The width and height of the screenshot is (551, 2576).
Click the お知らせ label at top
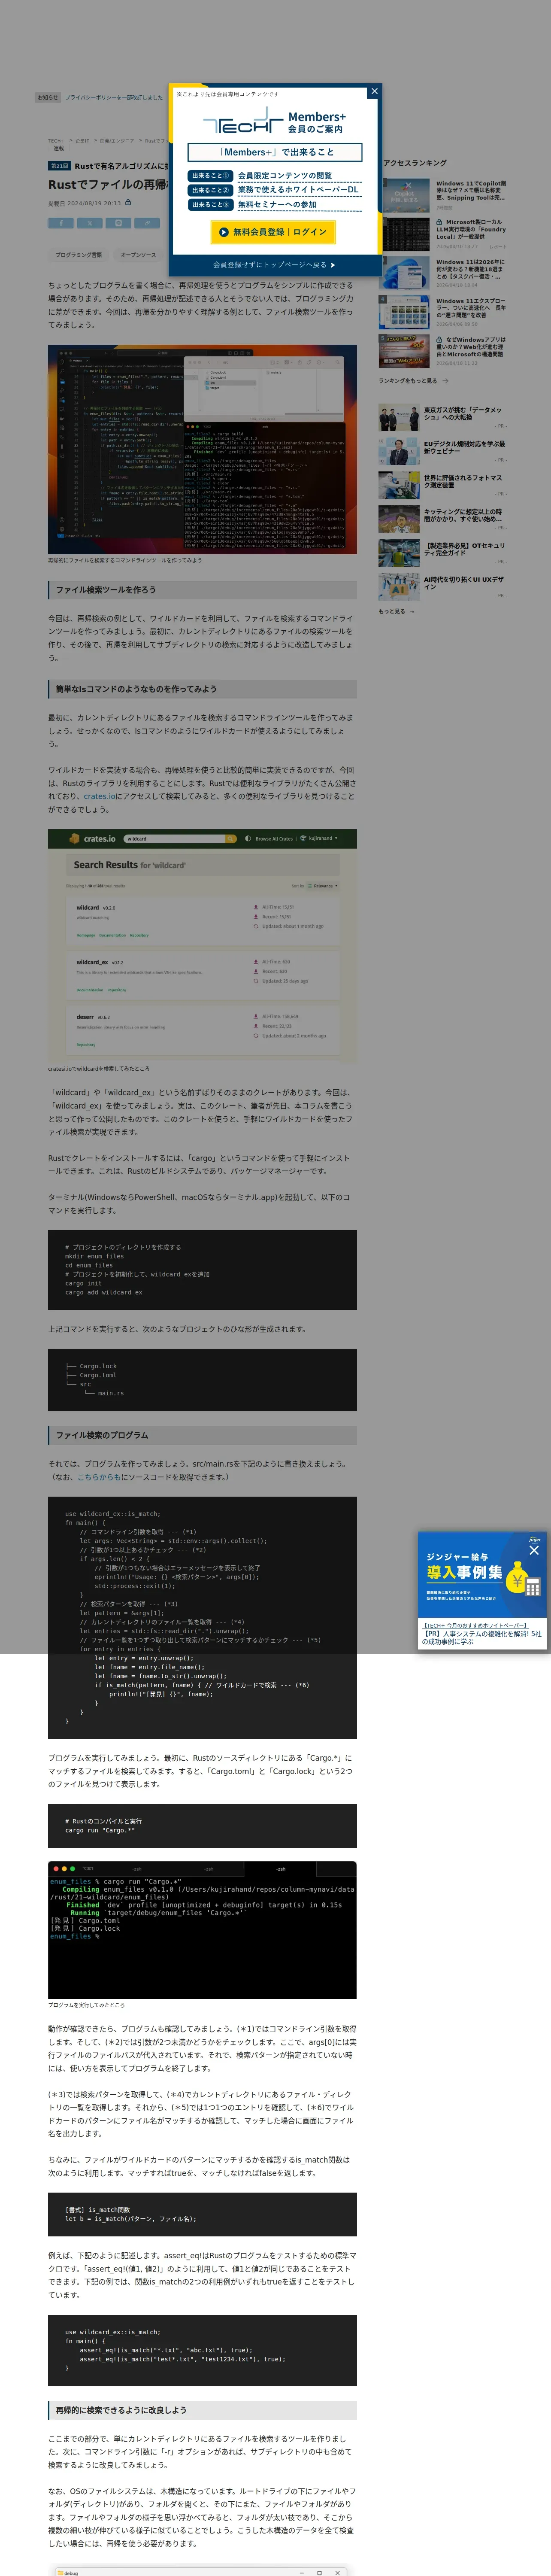point(48,97)
